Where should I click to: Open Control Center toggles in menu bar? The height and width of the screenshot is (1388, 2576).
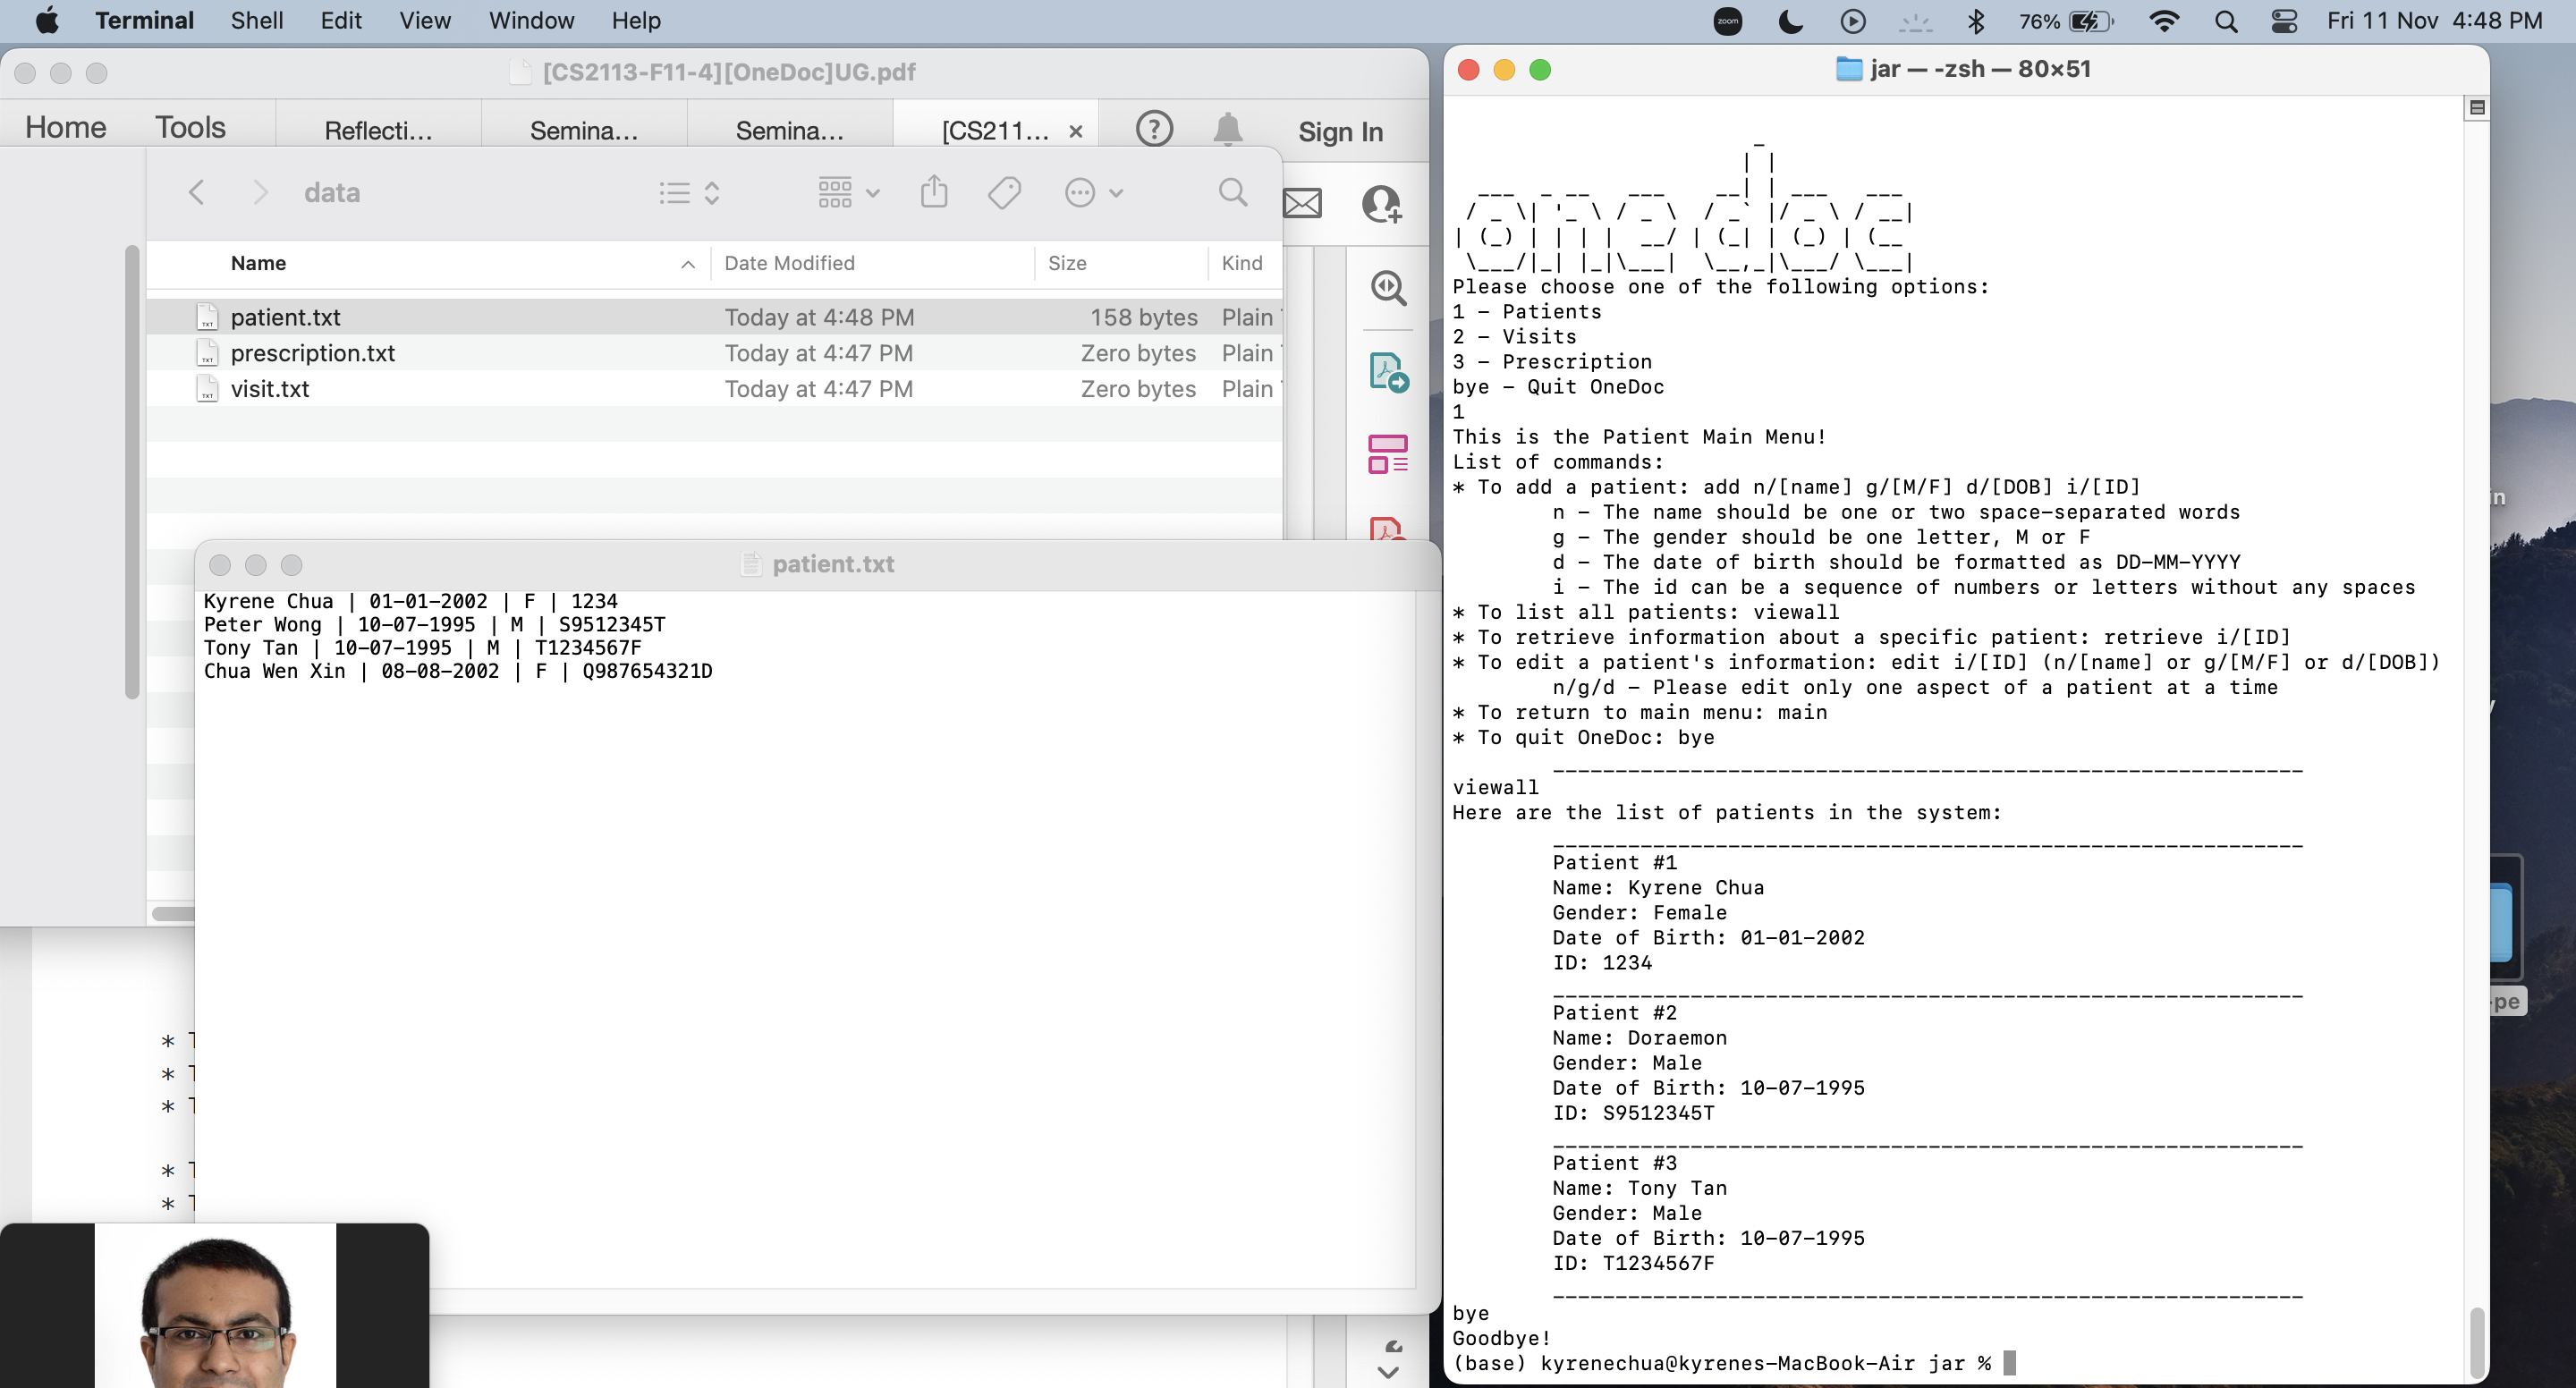(x=2284, y=21)
